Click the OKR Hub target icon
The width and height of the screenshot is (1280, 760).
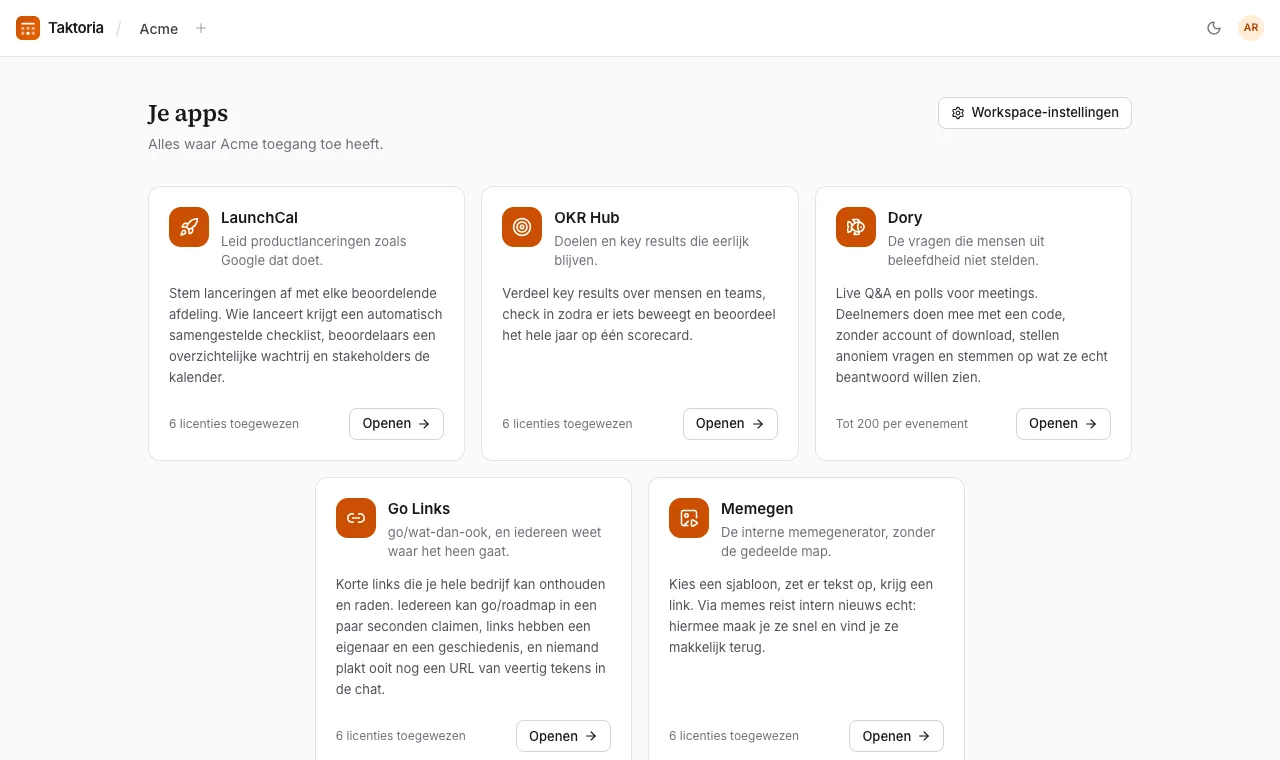point(522,227)
